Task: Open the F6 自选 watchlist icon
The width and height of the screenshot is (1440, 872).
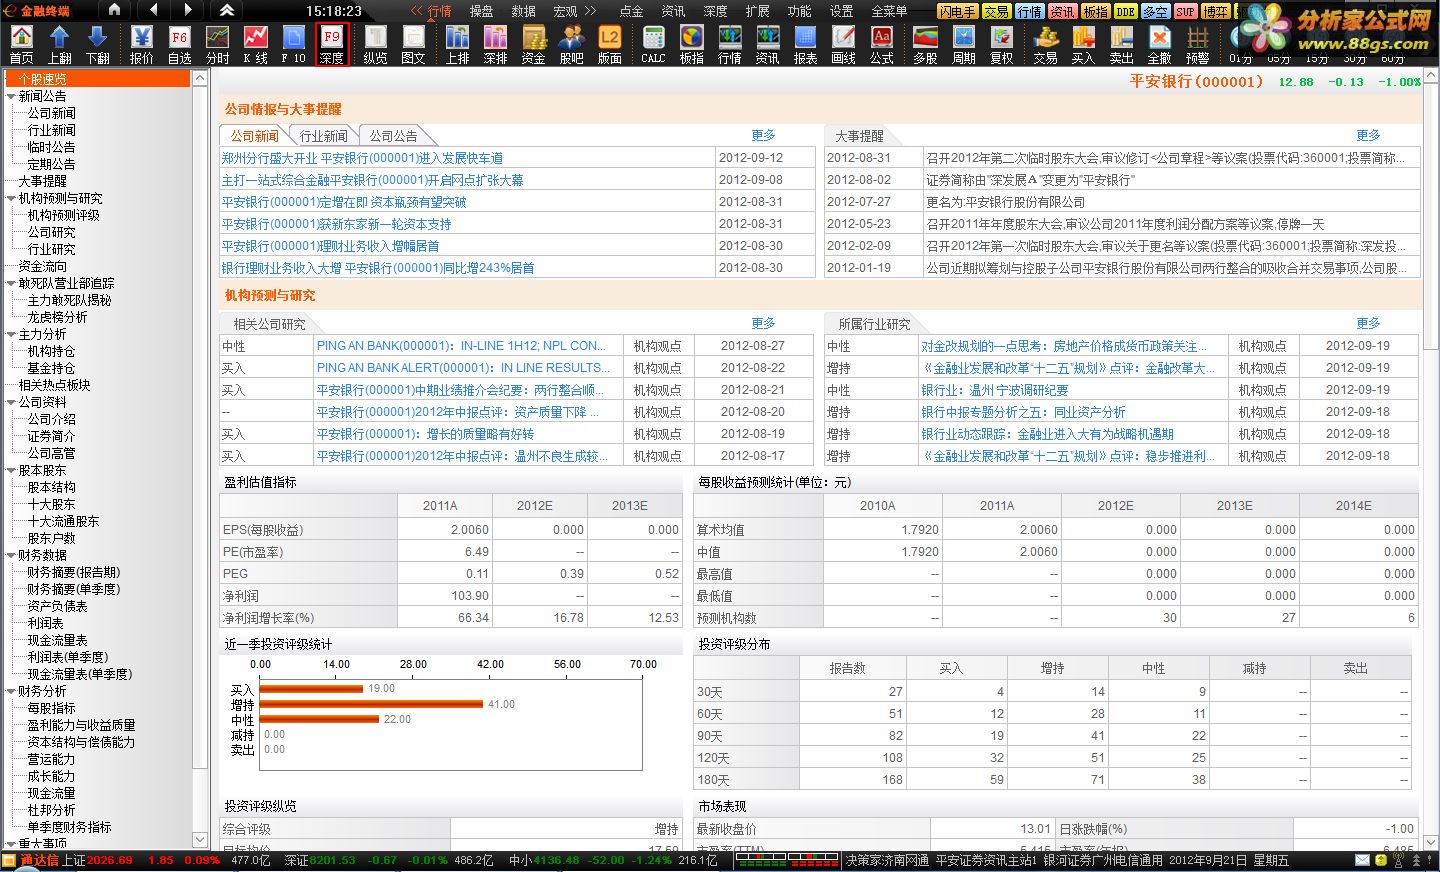Action: point(180,44)
